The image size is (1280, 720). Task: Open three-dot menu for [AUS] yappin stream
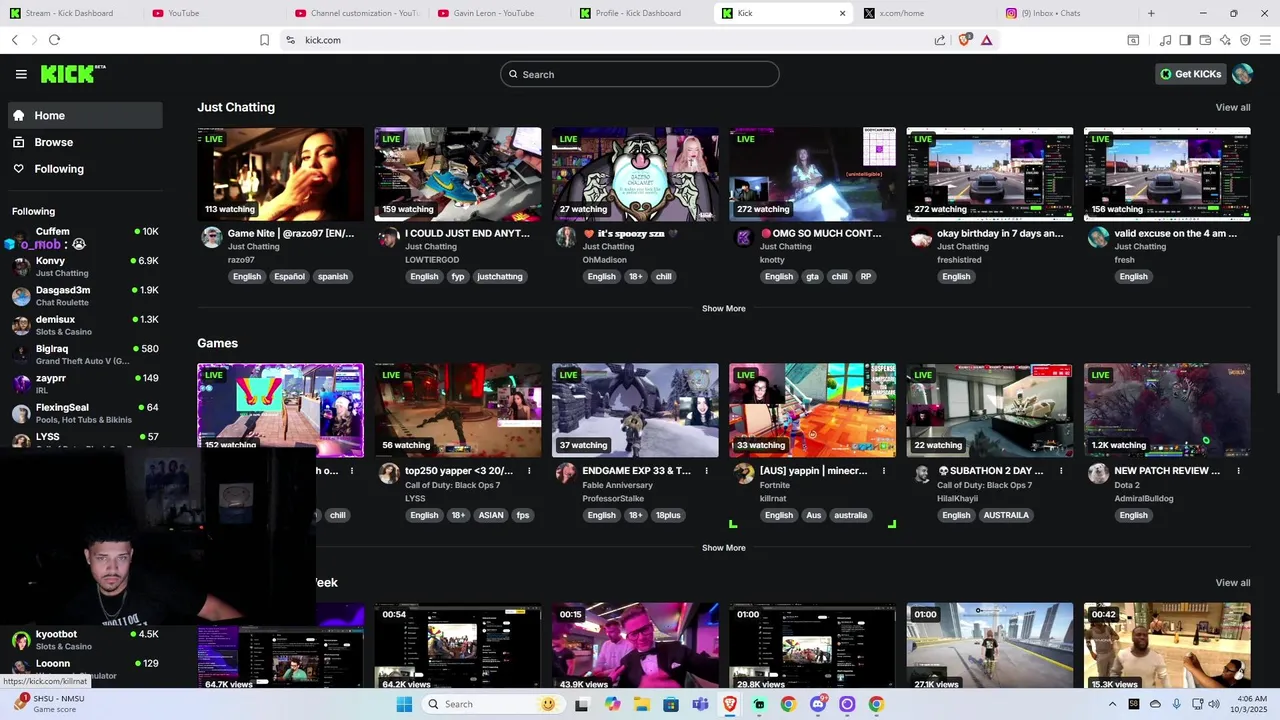click(884, 471)
